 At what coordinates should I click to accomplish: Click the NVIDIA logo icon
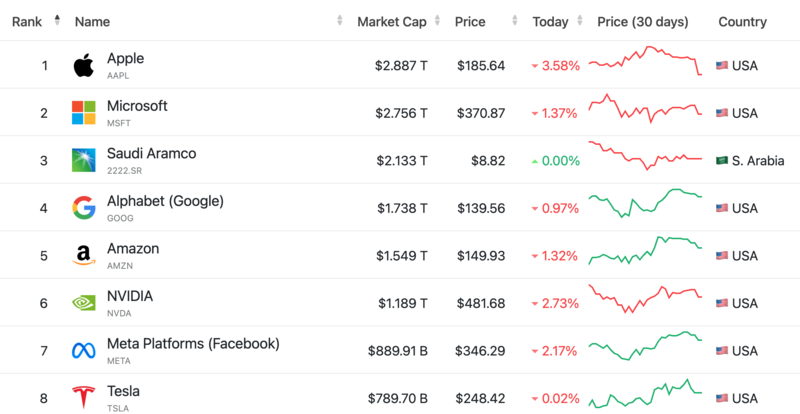coord(83,302)
